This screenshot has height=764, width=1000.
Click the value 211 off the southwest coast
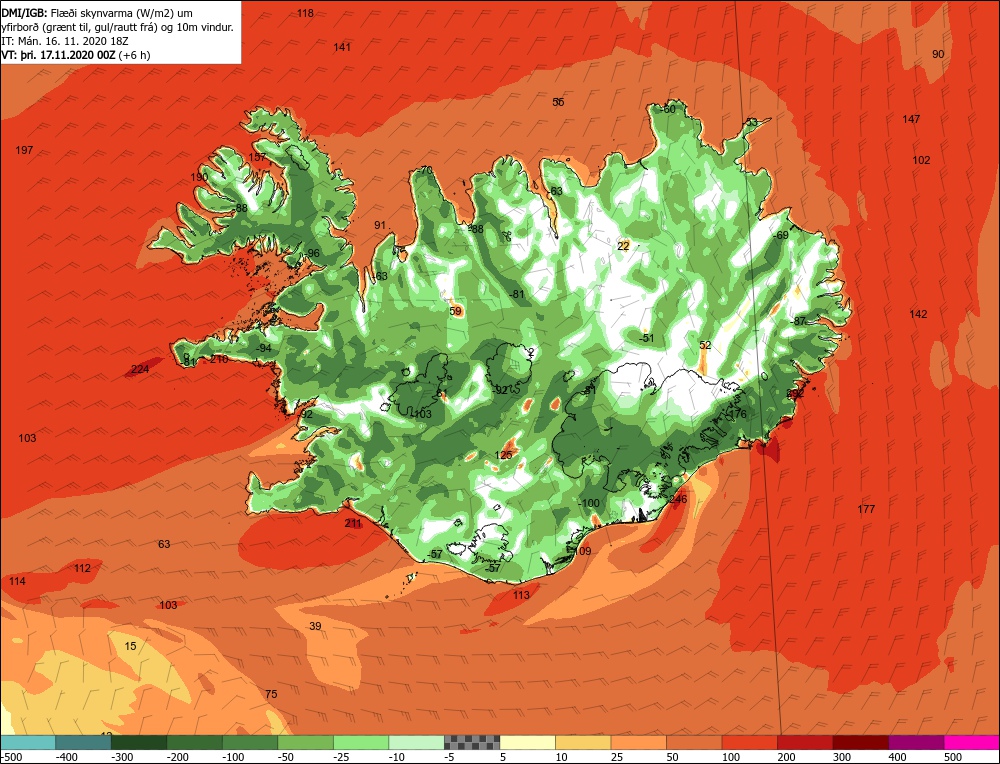click(353, 523)
